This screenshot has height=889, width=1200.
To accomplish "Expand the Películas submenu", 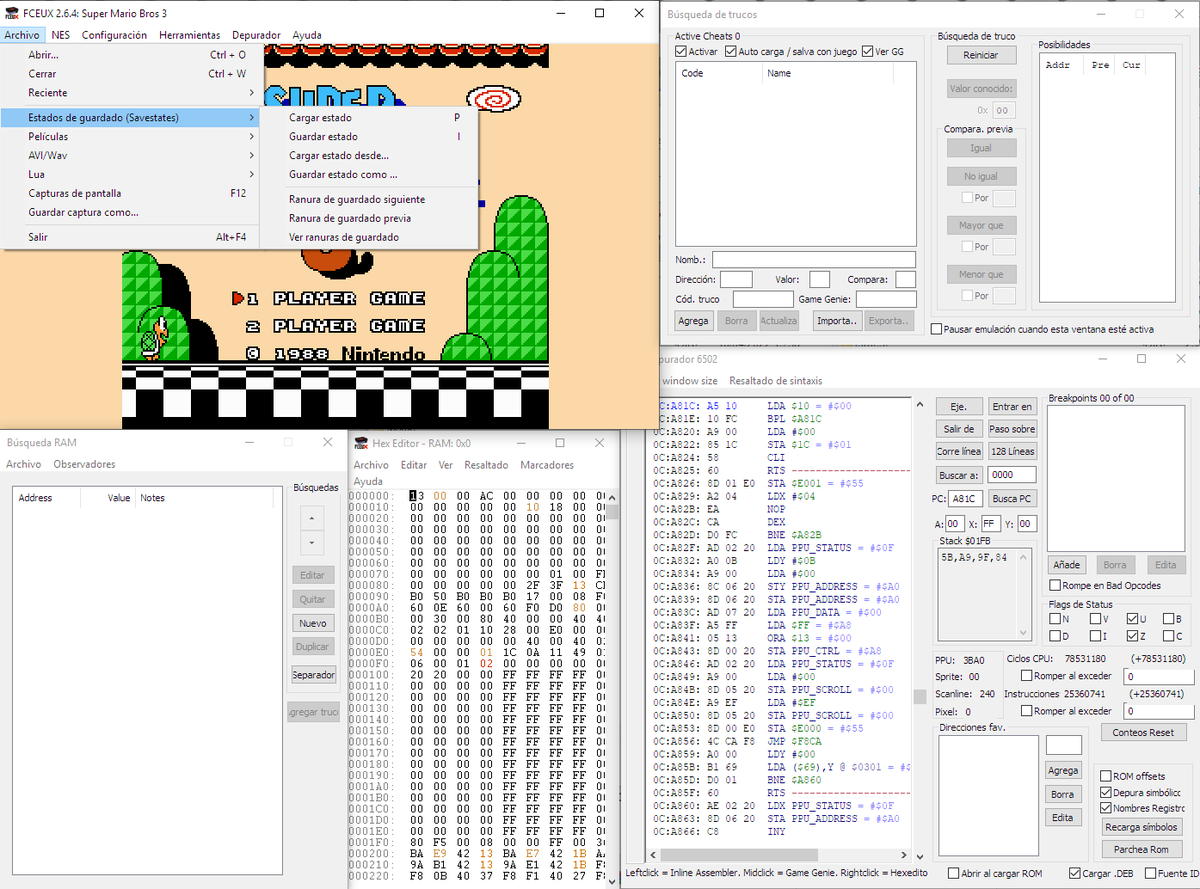I will (131, 136).
